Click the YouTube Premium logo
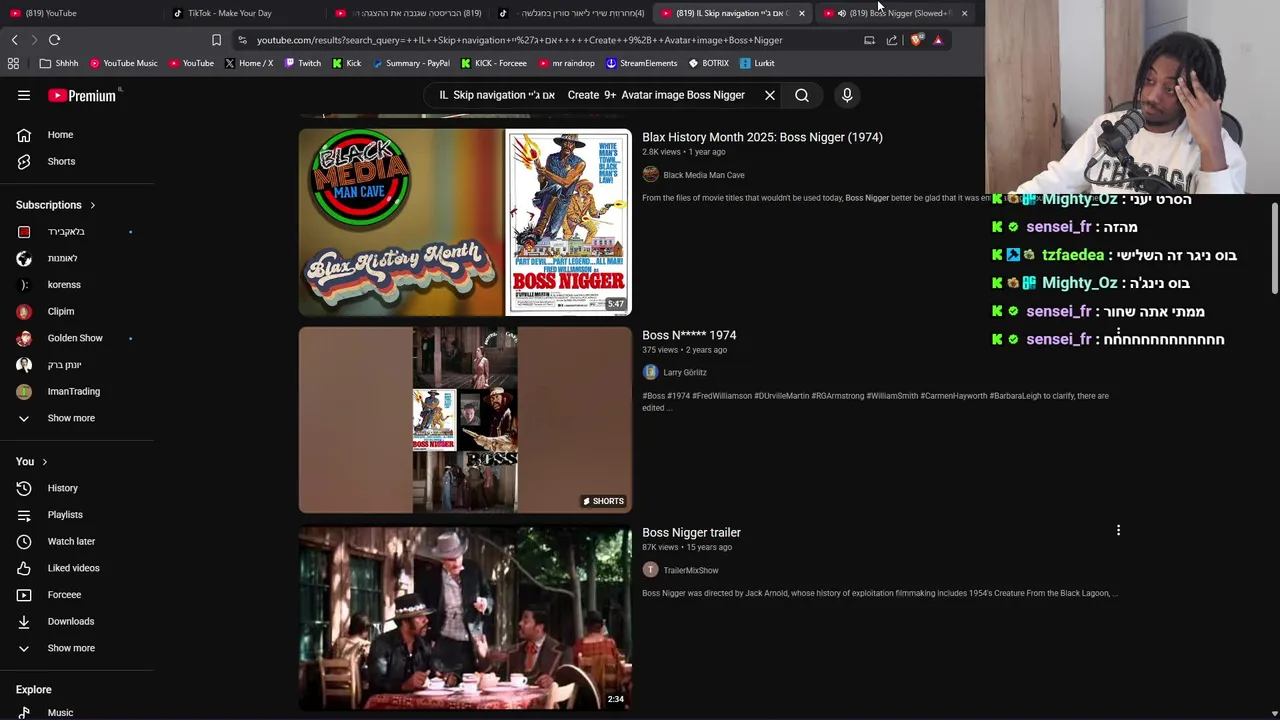This screenshot has height=720, width=1280. (84, 95)
